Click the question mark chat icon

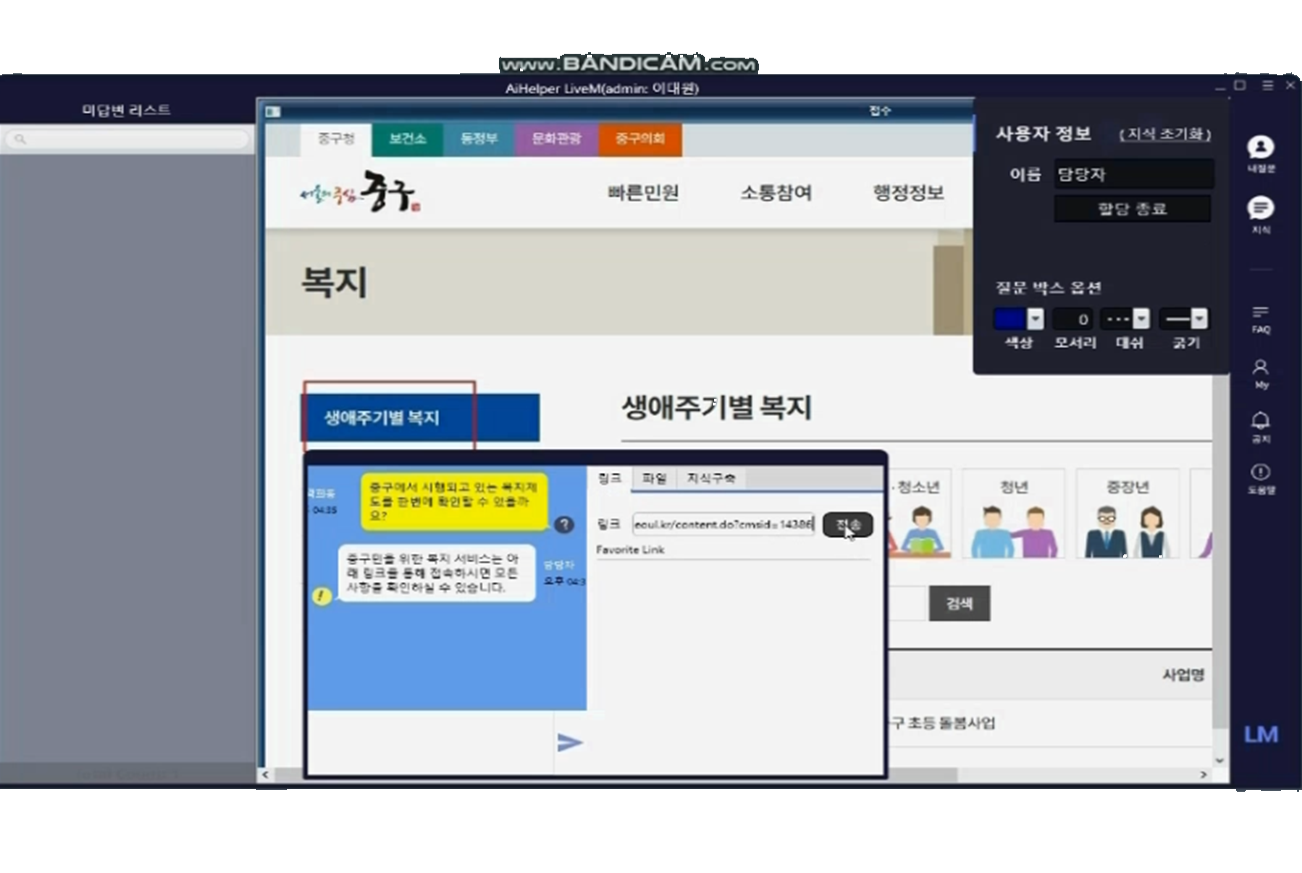[564, 524]
